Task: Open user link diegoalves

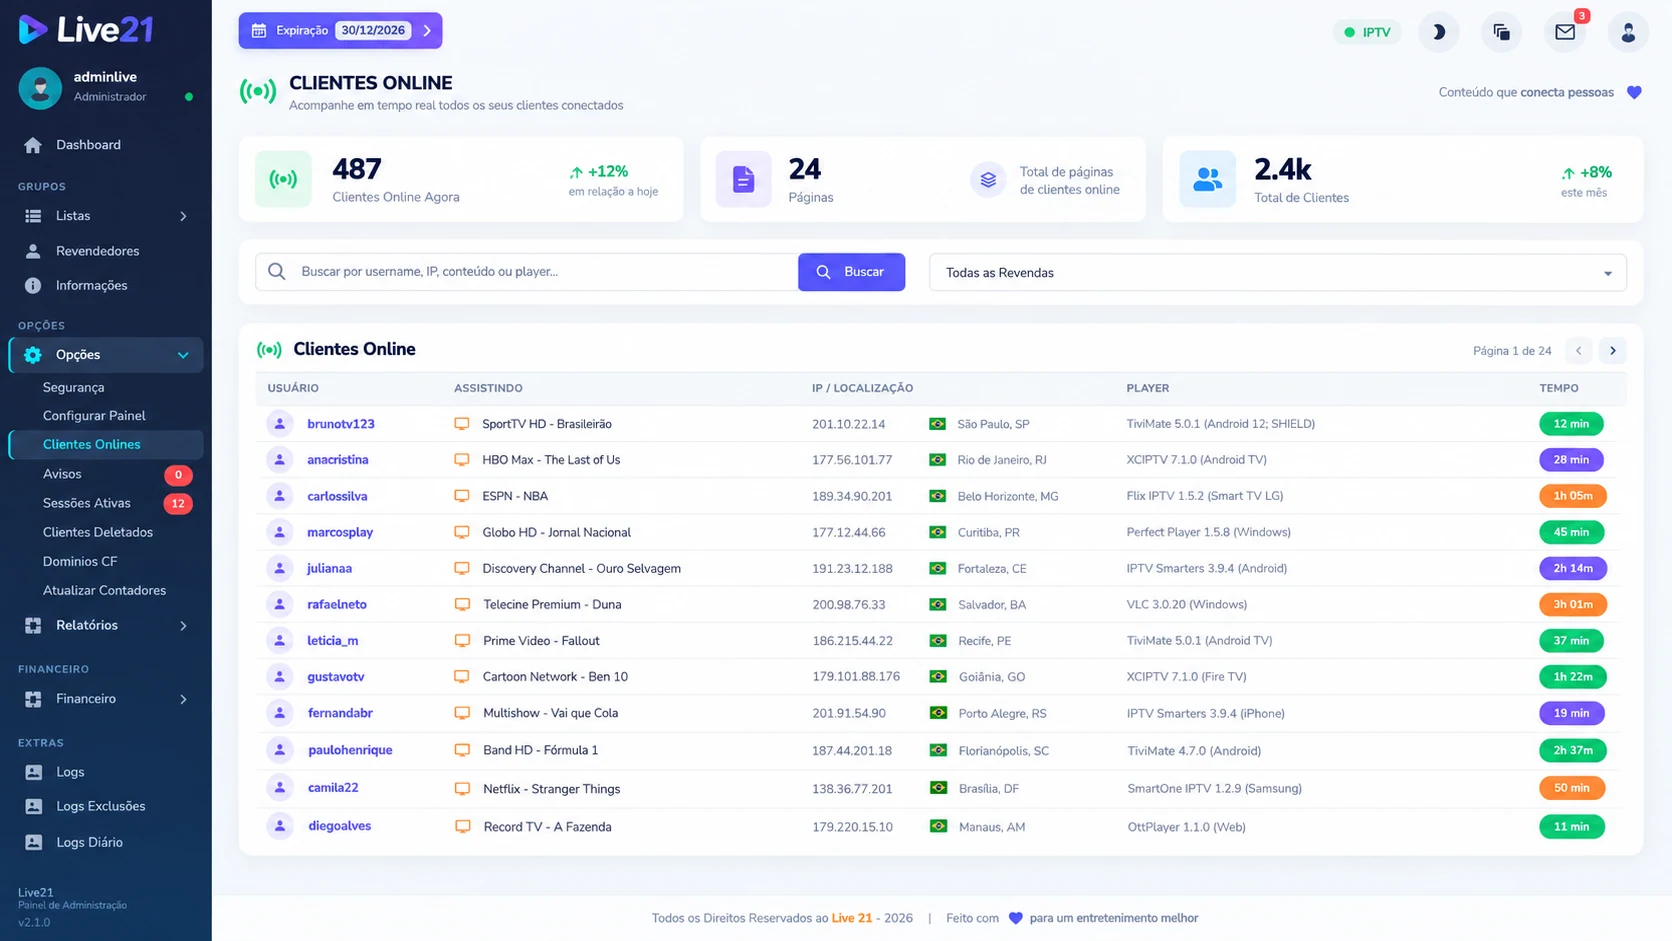Action: 340,826
